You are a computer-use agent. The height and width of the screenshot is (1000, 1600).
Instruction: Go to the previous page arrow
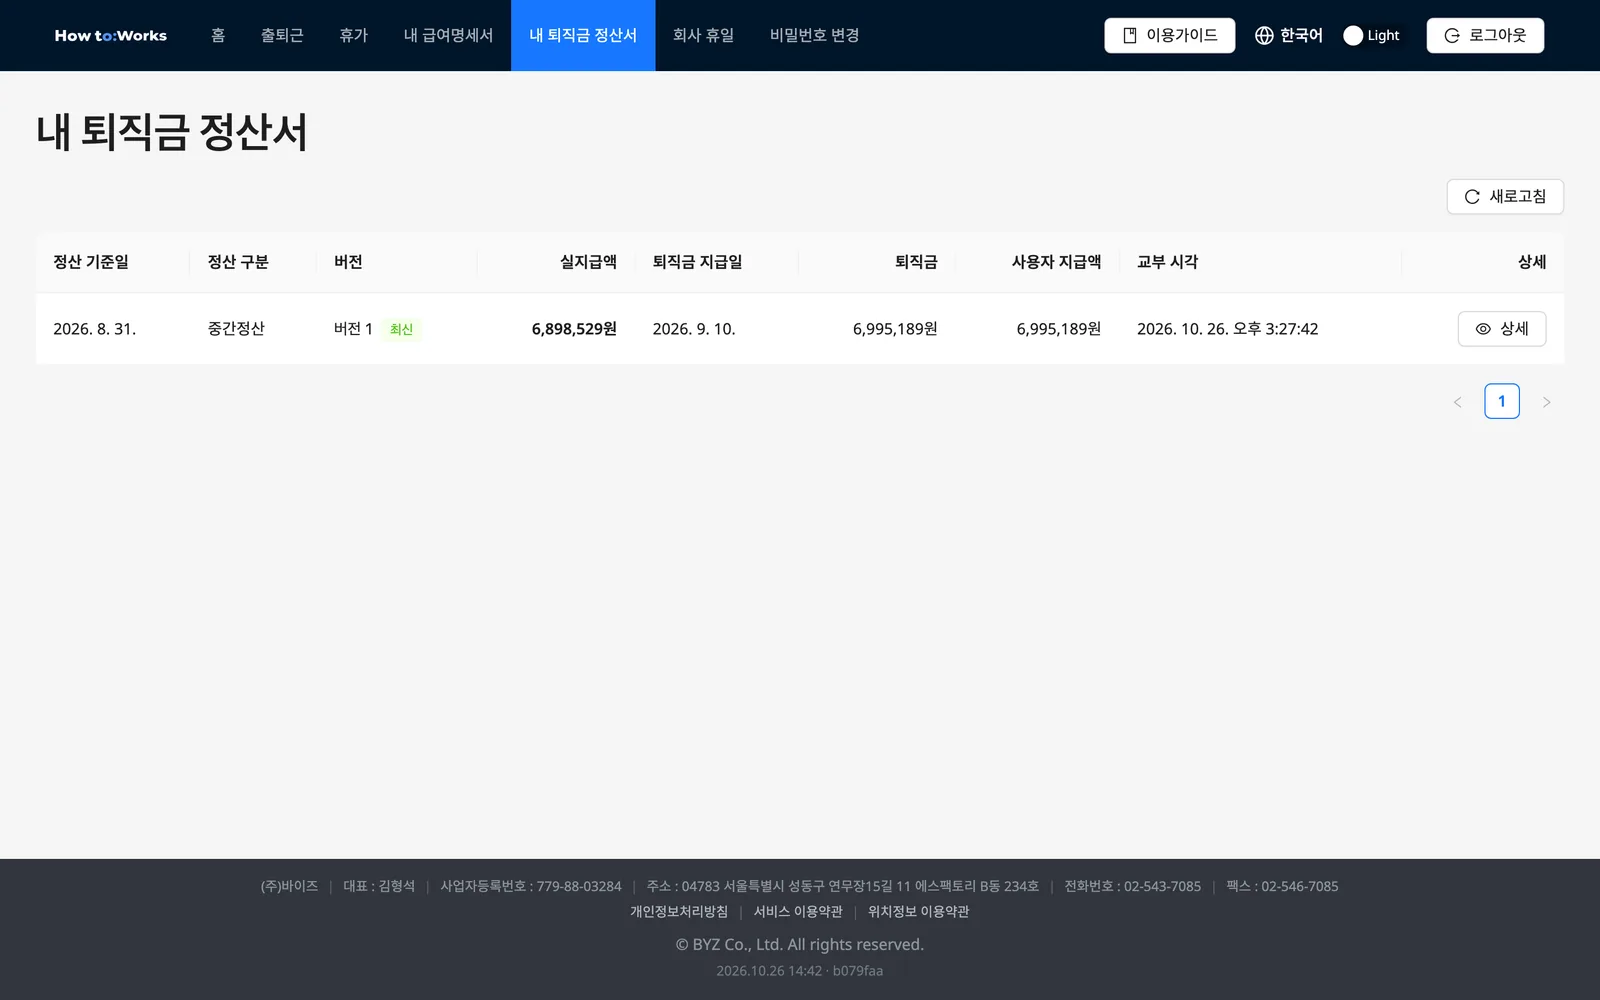pos(1458,402)
